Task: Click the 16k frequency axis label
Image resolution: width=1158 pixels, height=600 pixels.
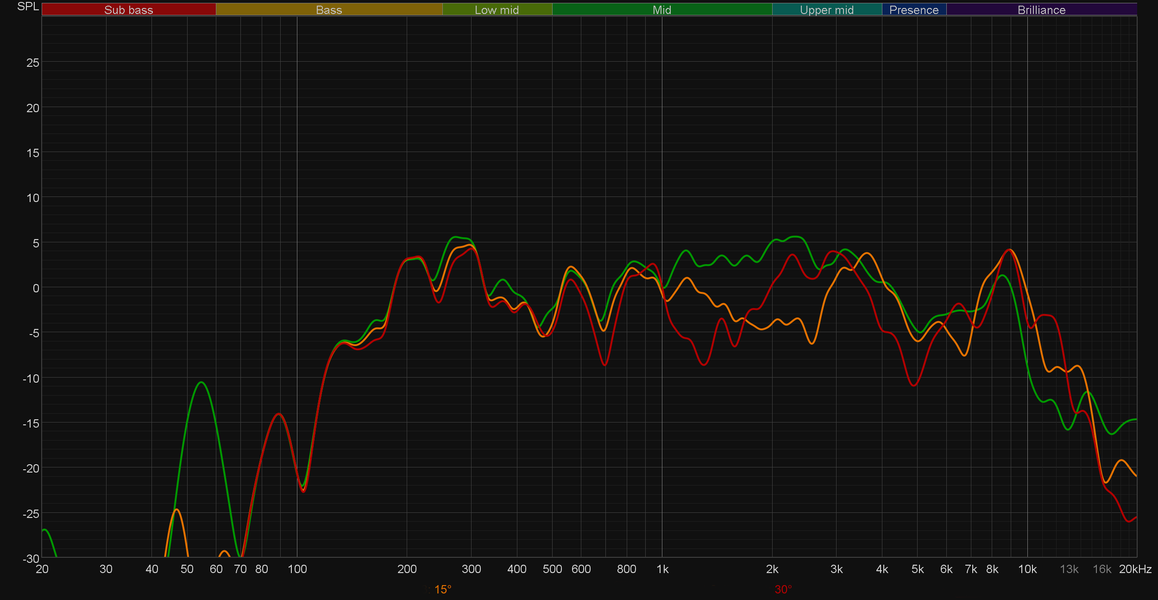Action: pos(1103,569)
